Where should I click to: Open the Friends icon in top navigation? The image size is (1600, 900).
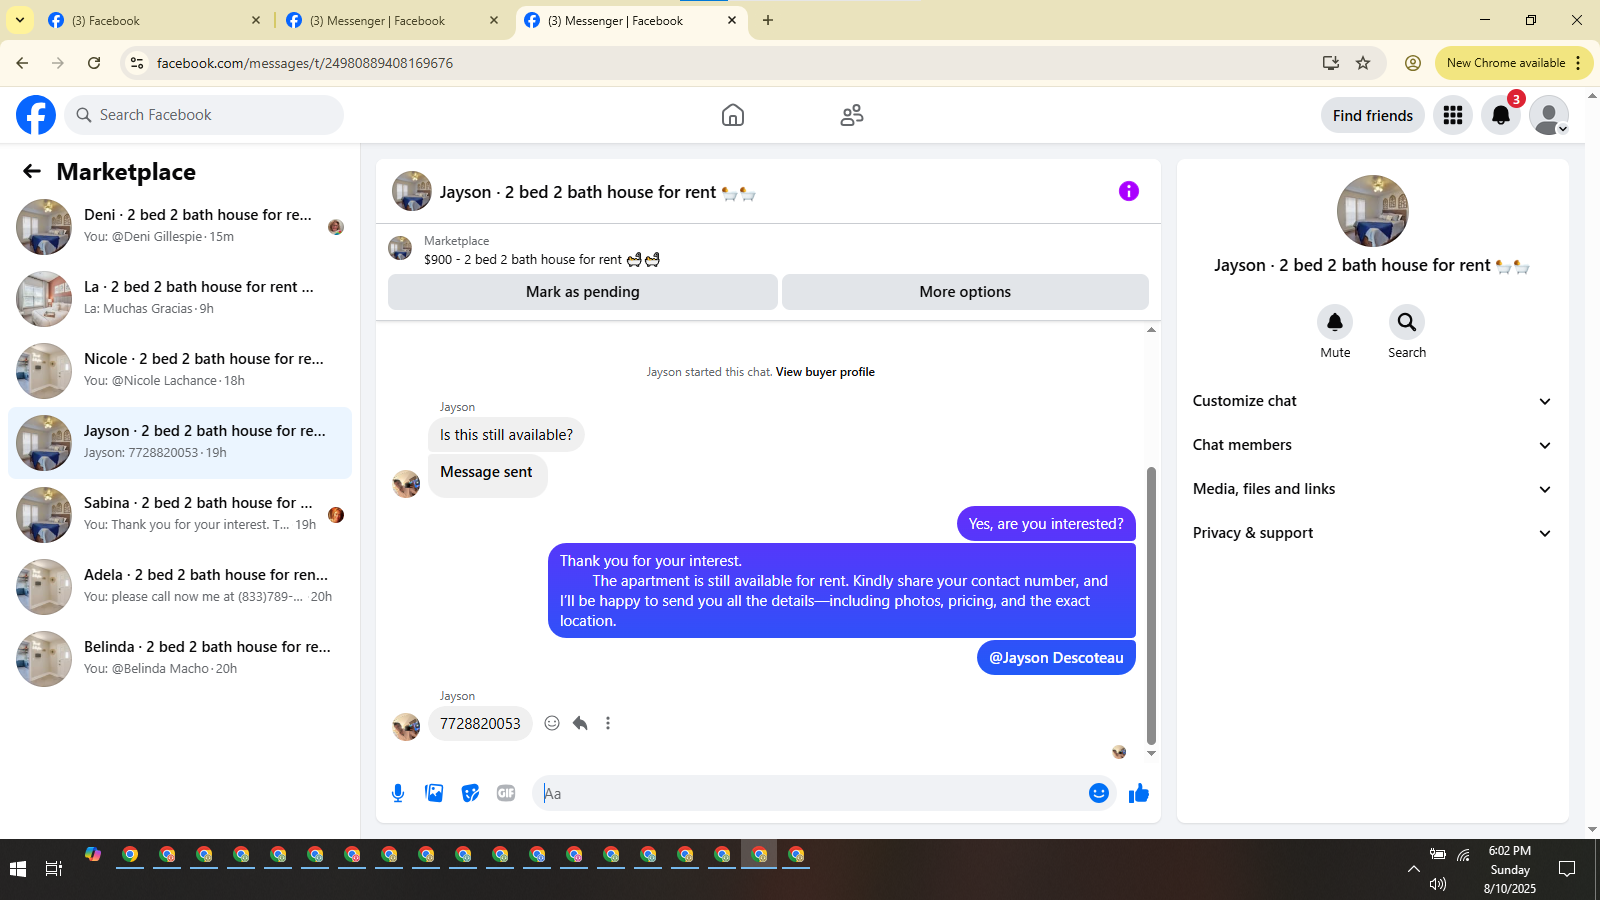pyautogui.click(x=852, y=115)
